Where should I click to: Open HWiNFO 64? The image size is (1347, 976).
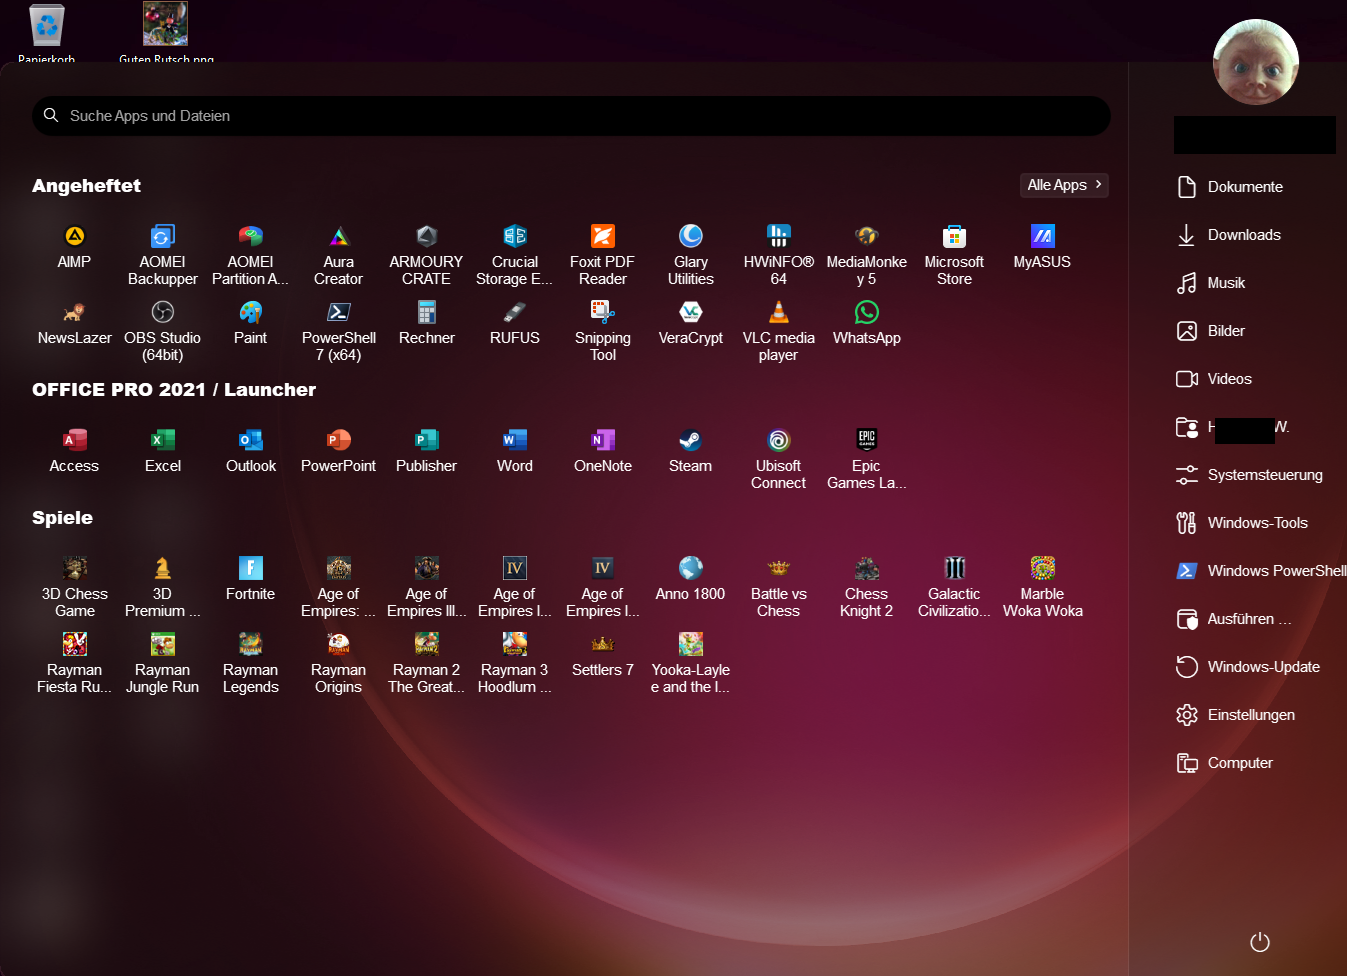[x=778, y=255]
